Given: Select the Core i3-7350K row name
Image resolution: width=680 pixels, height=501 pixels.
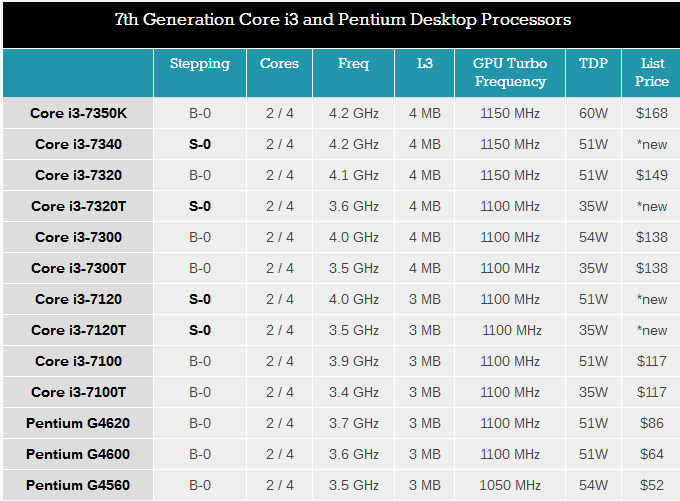Looking at the screenshot, I should pos(78,113).
